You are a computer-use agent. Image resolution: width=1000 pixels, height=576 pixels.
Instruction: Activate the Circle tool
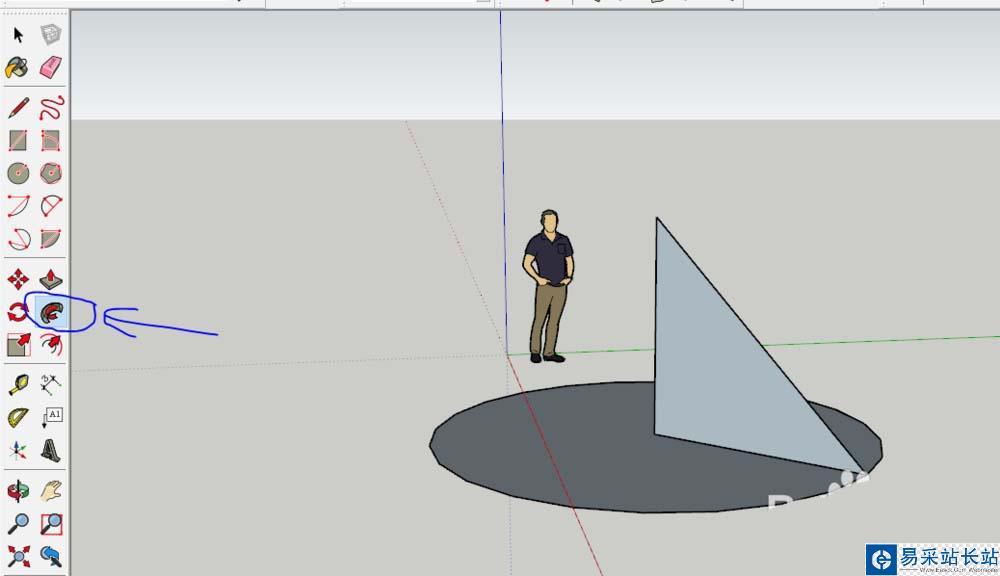click(18, 173)
